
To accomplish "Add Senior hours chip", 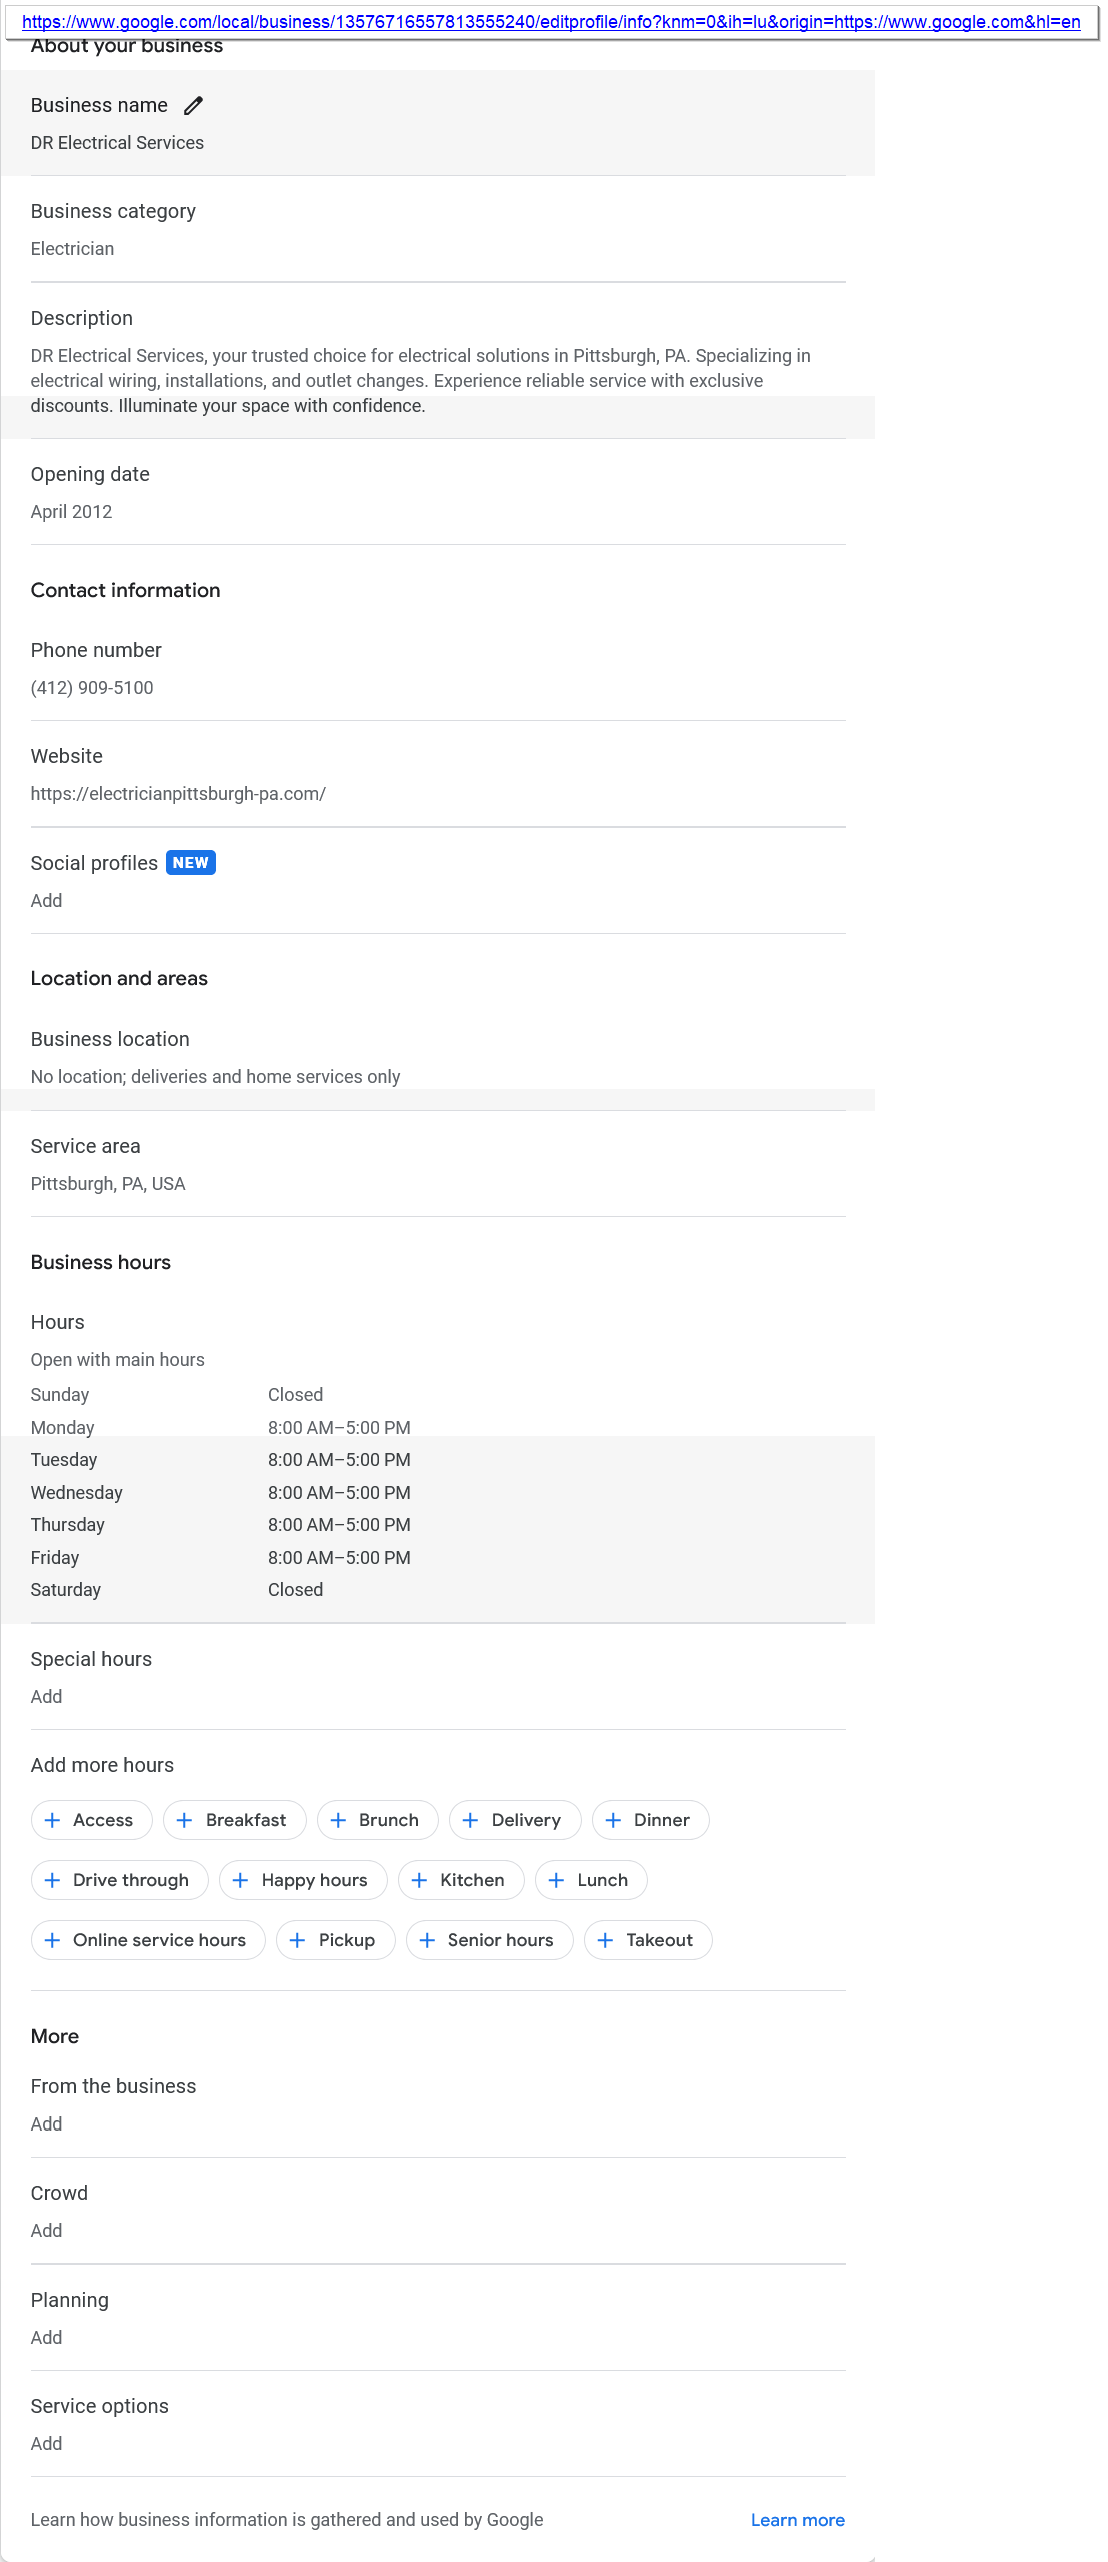I will pyautogui.click(x=489, y=1940).
